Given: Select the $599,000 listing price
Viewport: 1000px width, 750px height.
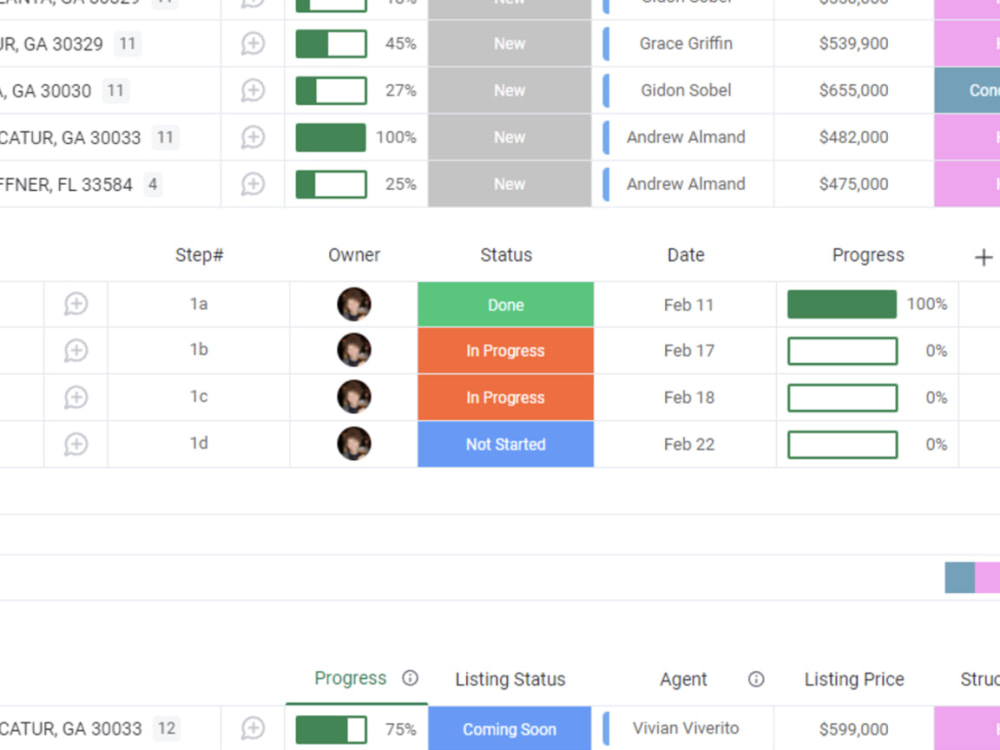Looking at the screenshot, I should point(853,728).
